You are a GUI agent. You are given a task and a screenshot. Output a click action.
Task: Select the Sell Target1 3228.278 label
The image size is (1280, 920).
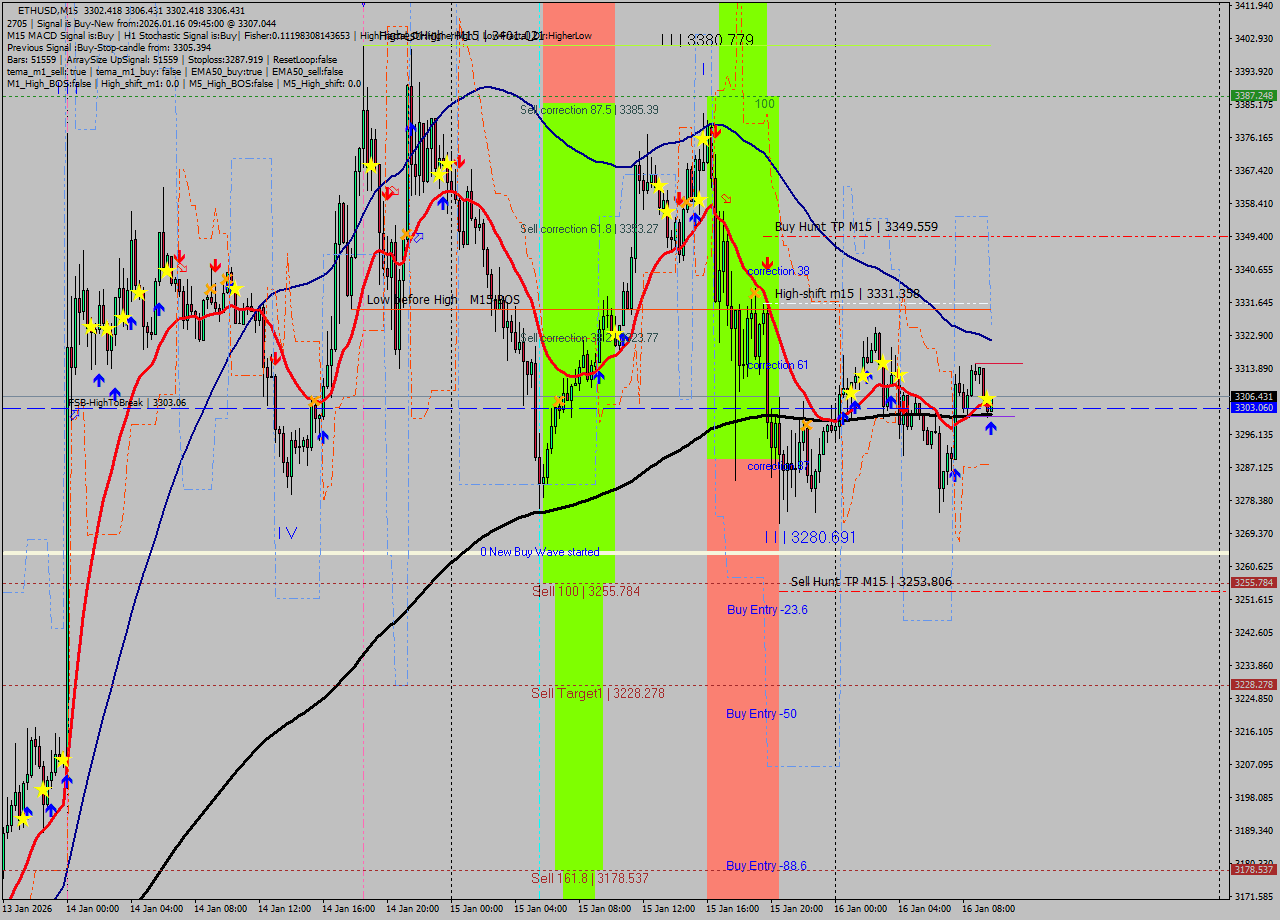pyautogui.click(x=597, y=693)
